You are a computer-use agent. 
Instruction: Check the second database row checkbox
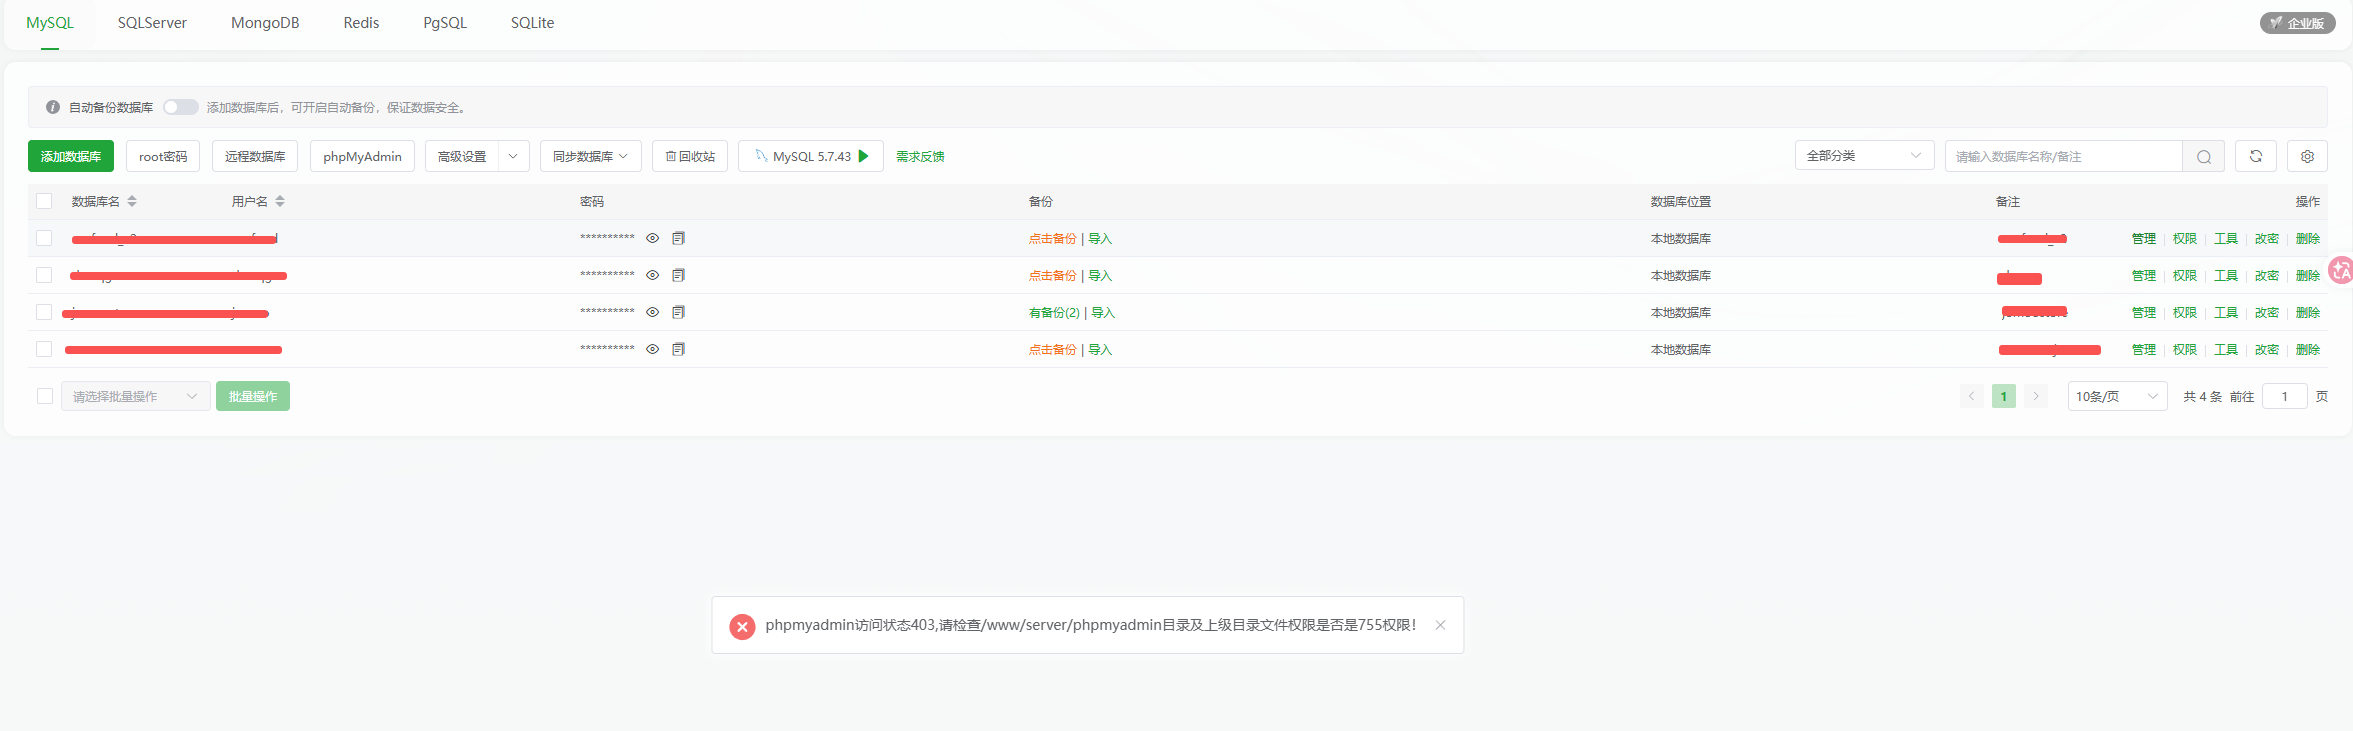pos(44,275)
